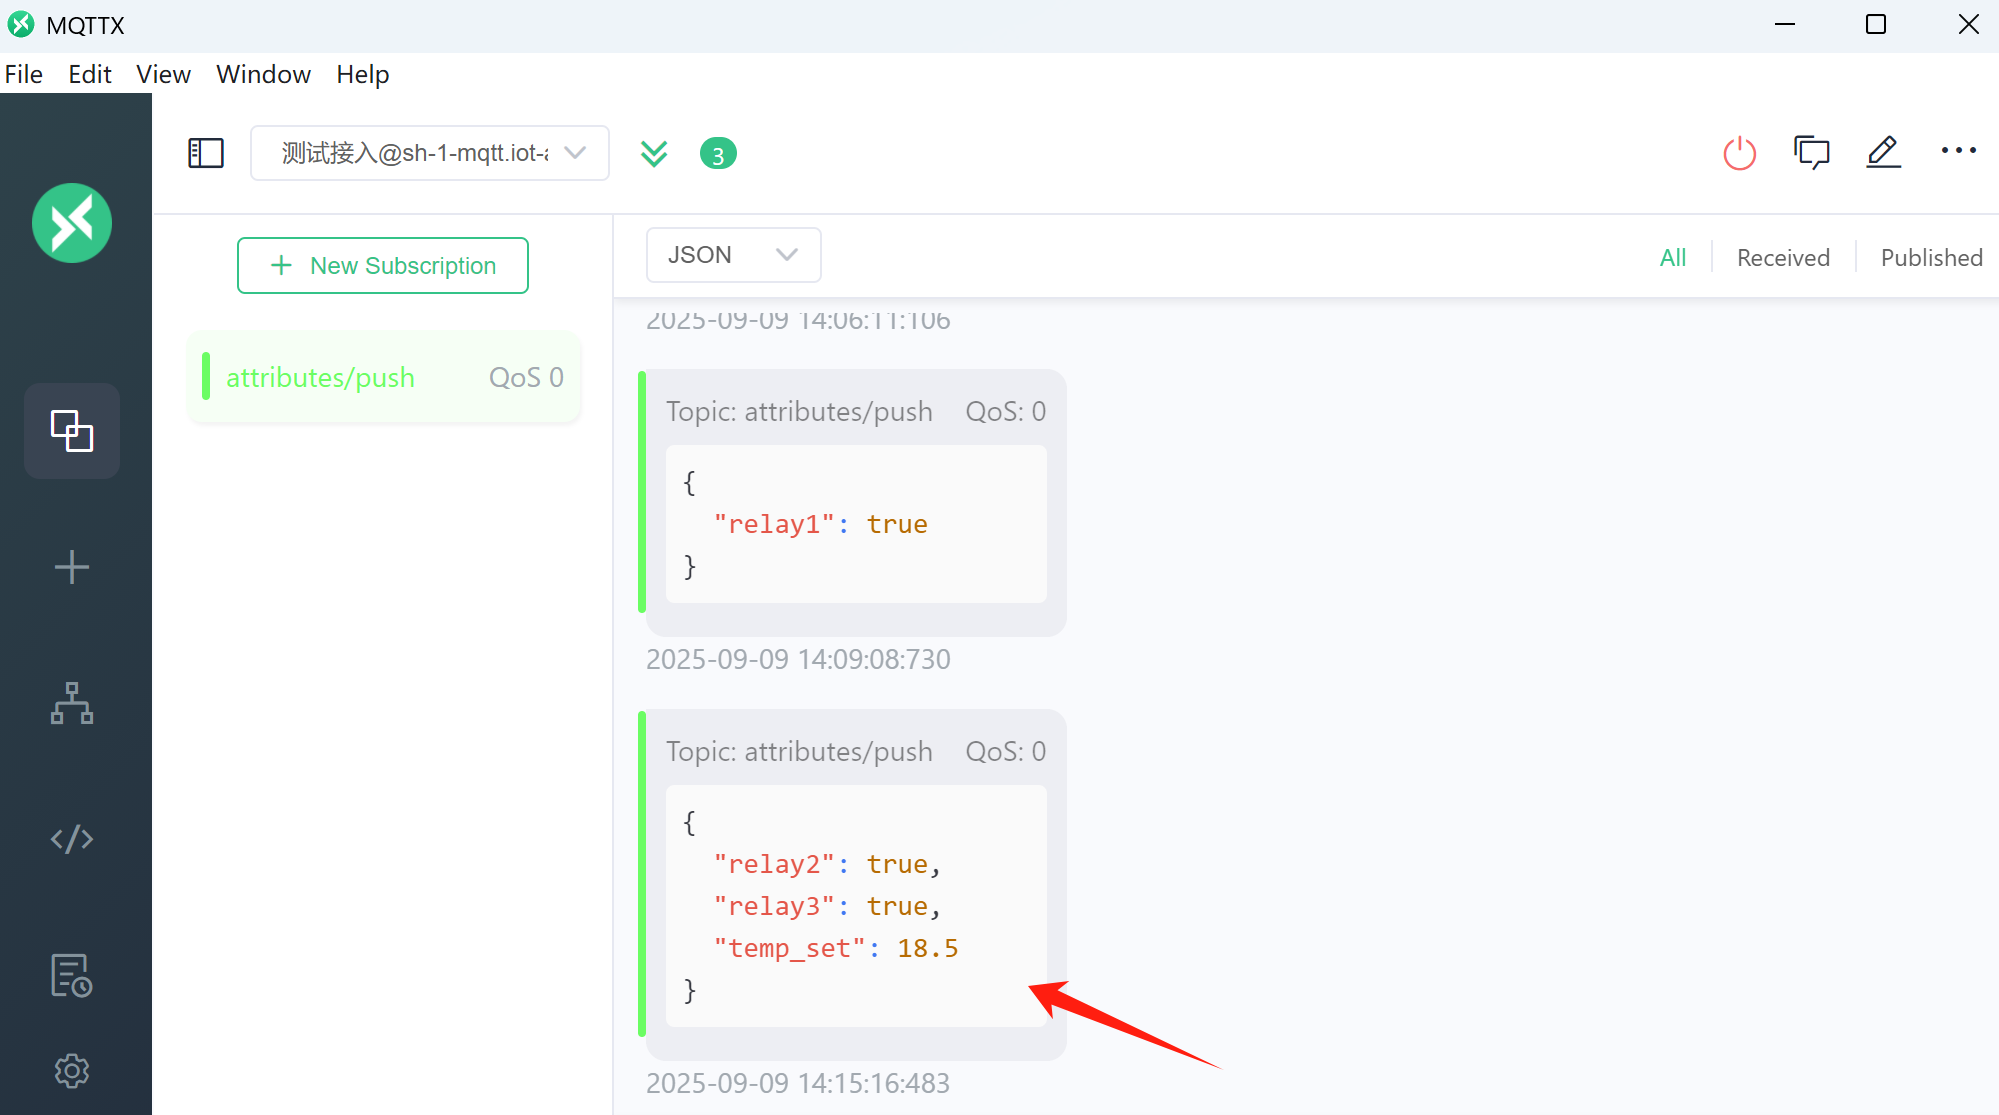Screen dimensions: 1999x1115
Task: Edit connection with the pencil icon
Action: coord(1884,153)
